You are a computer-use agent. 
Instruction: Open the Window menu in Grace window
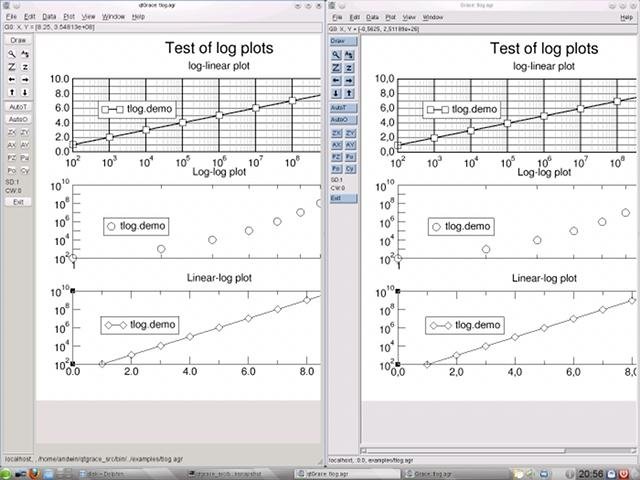[433, 17]
